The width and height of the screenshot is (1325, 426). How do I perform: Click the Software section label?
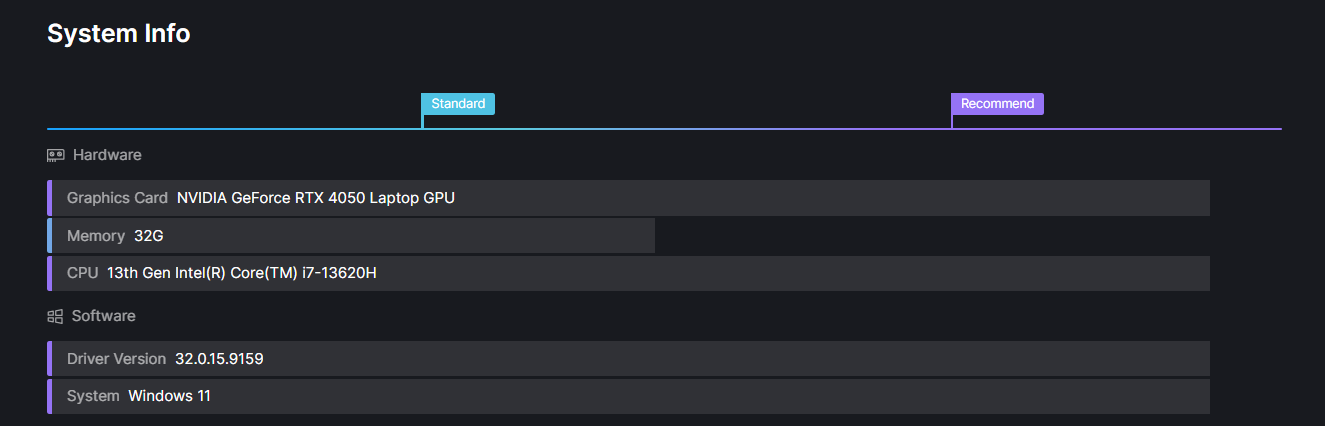tap(104, 316)
